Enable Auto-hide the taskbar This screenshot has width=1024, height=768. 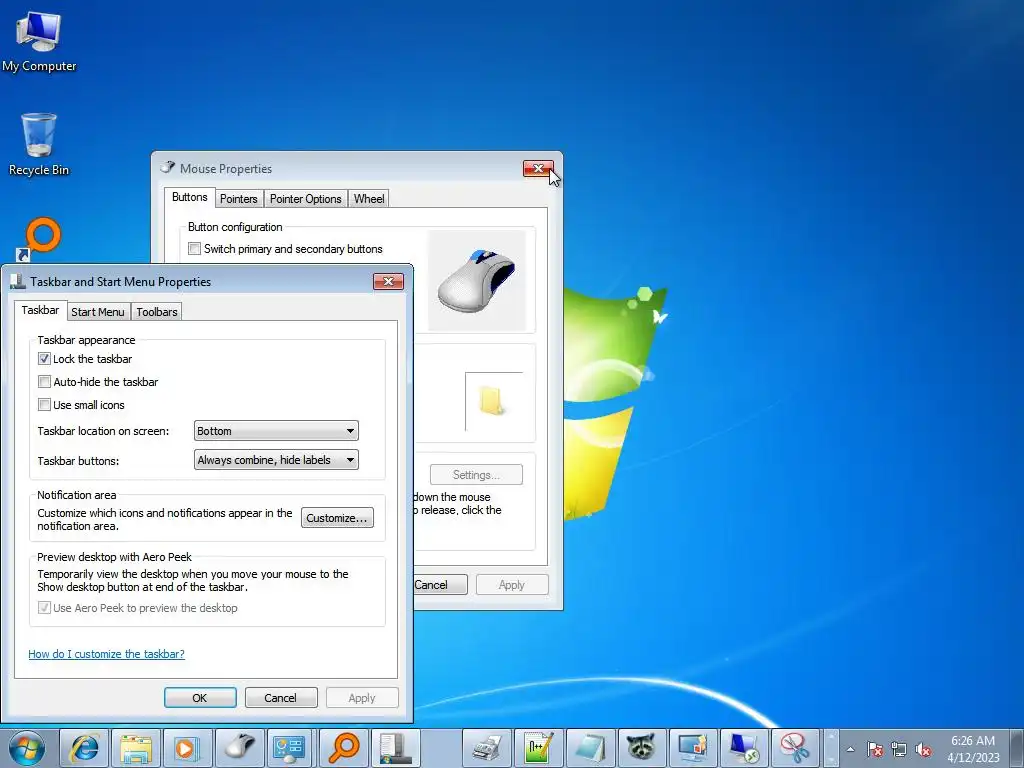pos(44,381)
